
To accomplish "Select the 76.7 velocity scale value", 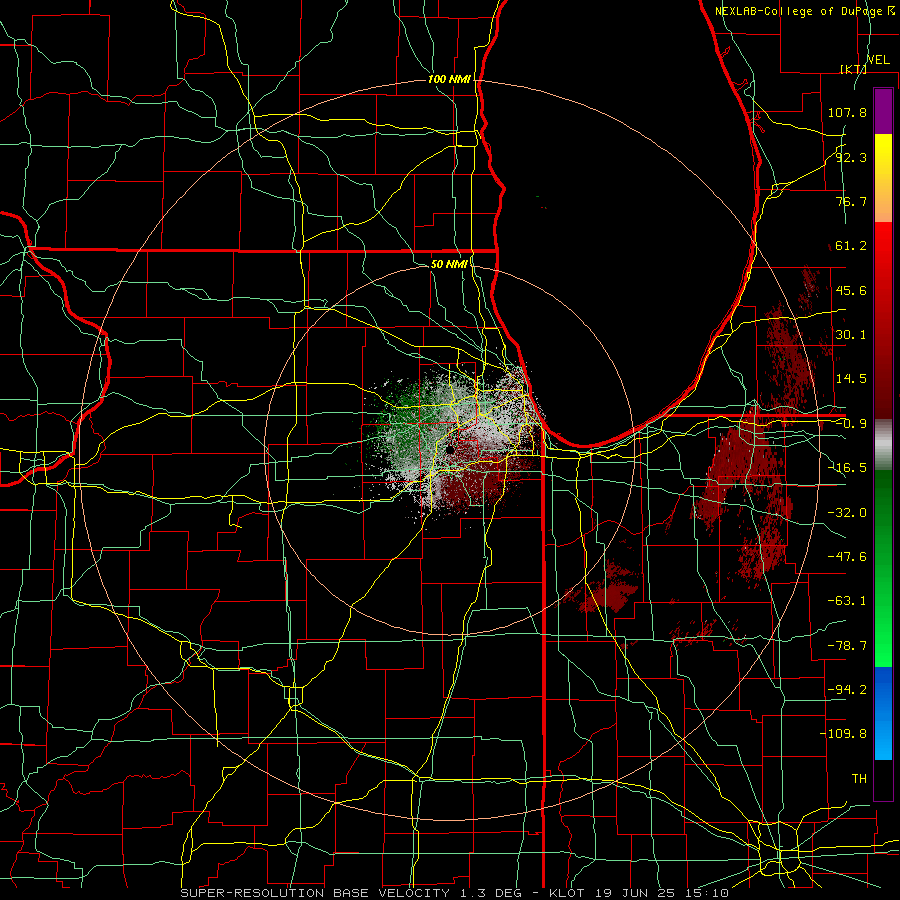I will [x=851, y=201].
